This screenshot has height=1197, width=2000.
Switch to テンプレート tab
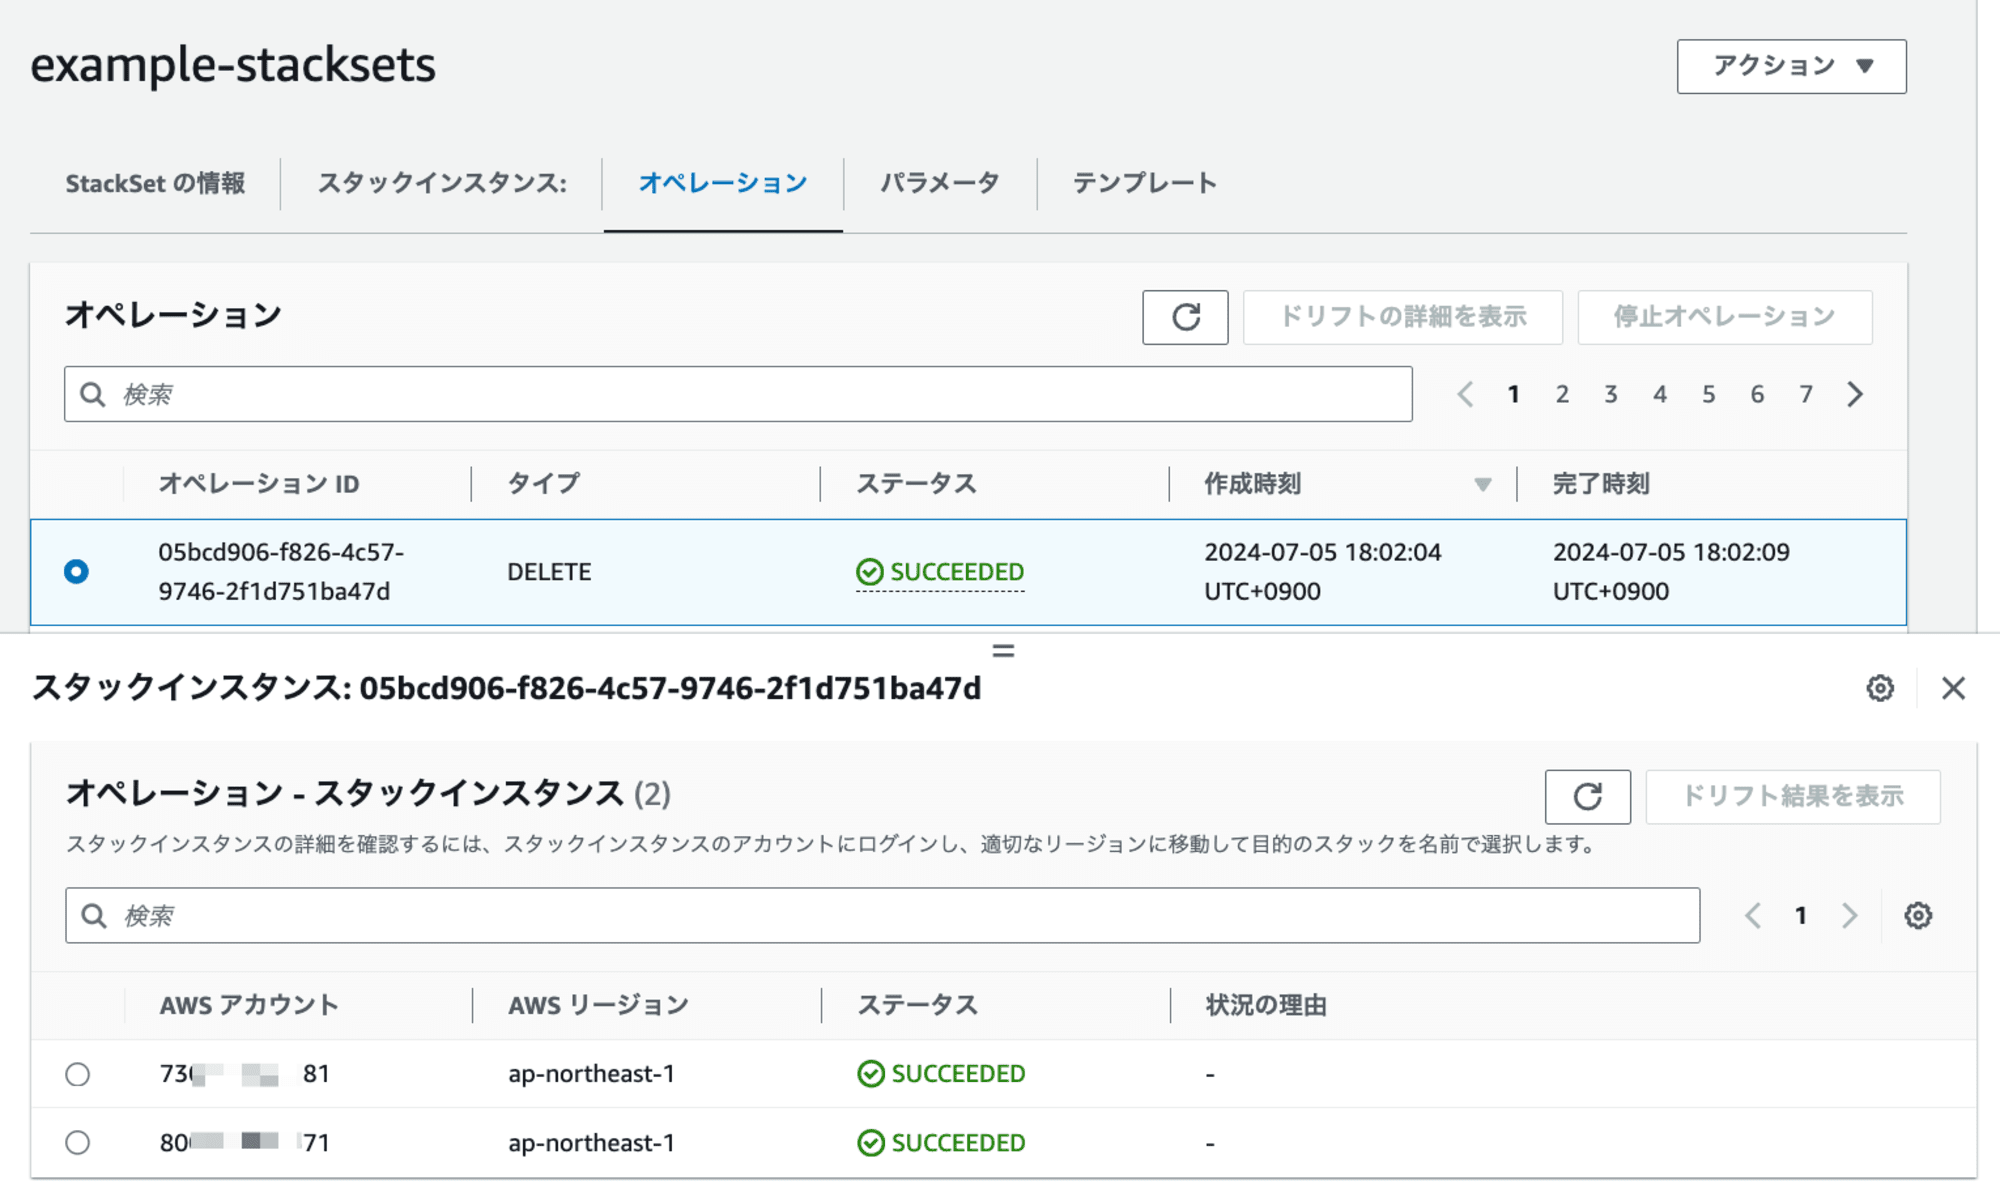tap(1145, 183)
